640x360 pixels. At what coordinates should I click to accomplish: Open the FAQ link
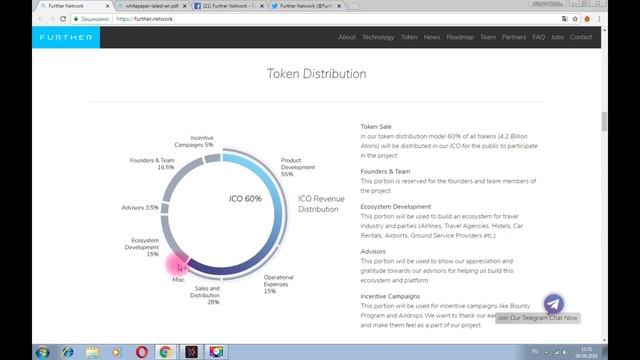tap(538, 37)
